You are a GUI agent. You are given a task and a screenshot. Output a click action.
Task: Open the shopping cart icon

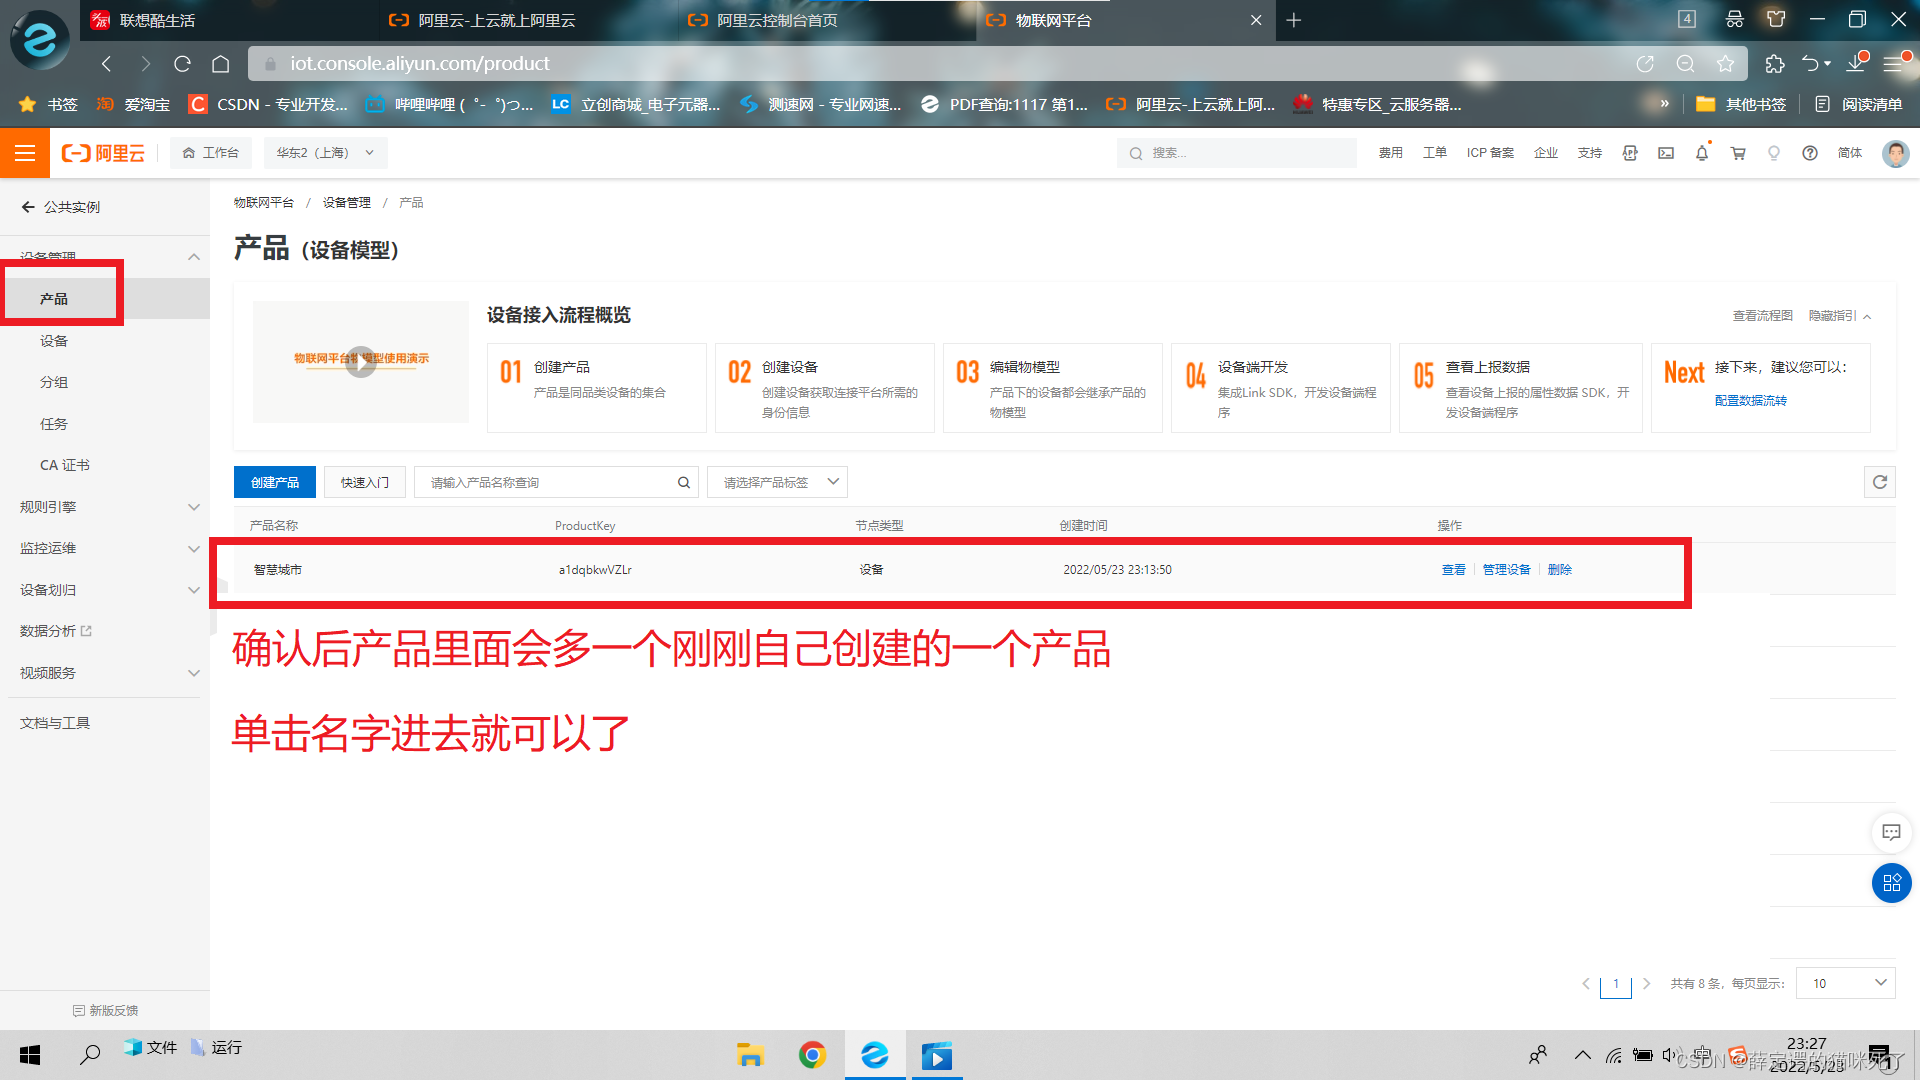(x=1738, y=153)
